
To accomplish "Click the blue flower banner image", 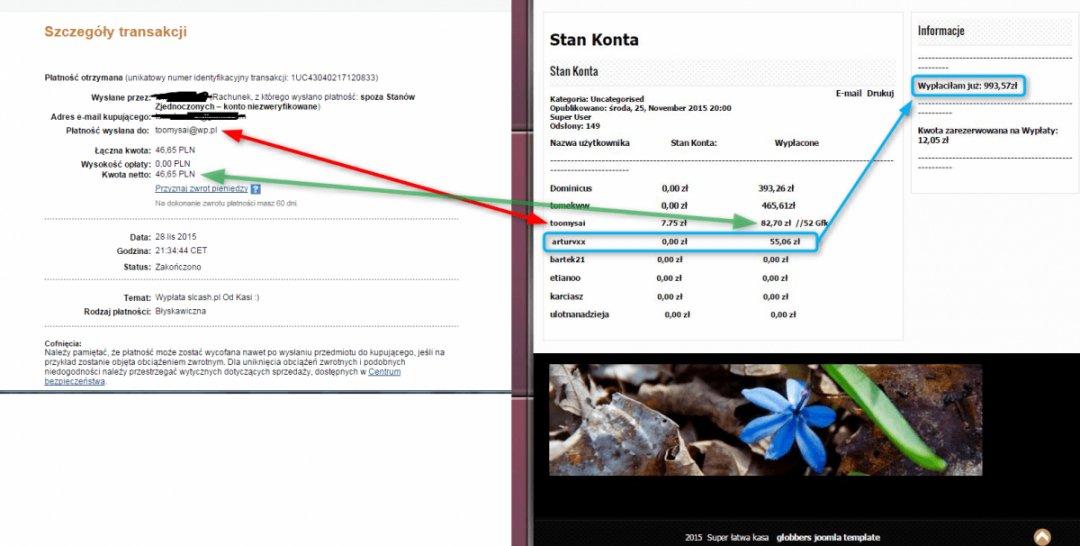I will coord(765,420).
